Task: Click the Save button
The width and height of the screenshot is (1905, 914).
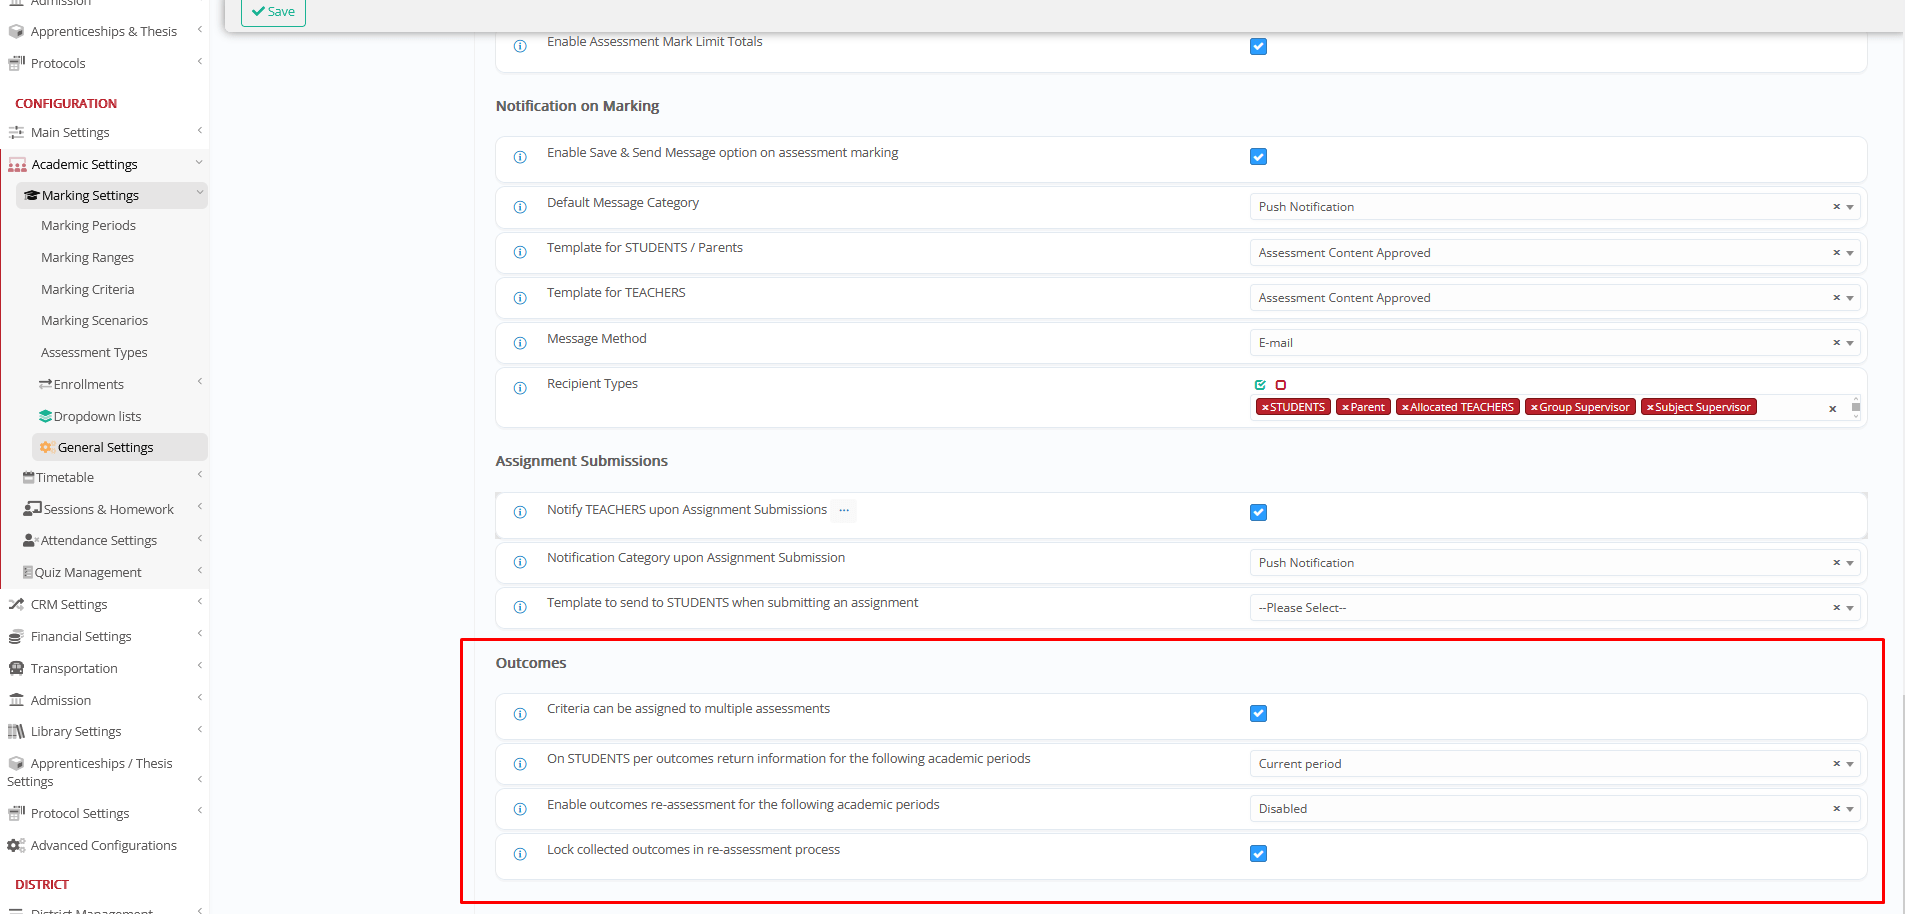Action: click(273, 12)
